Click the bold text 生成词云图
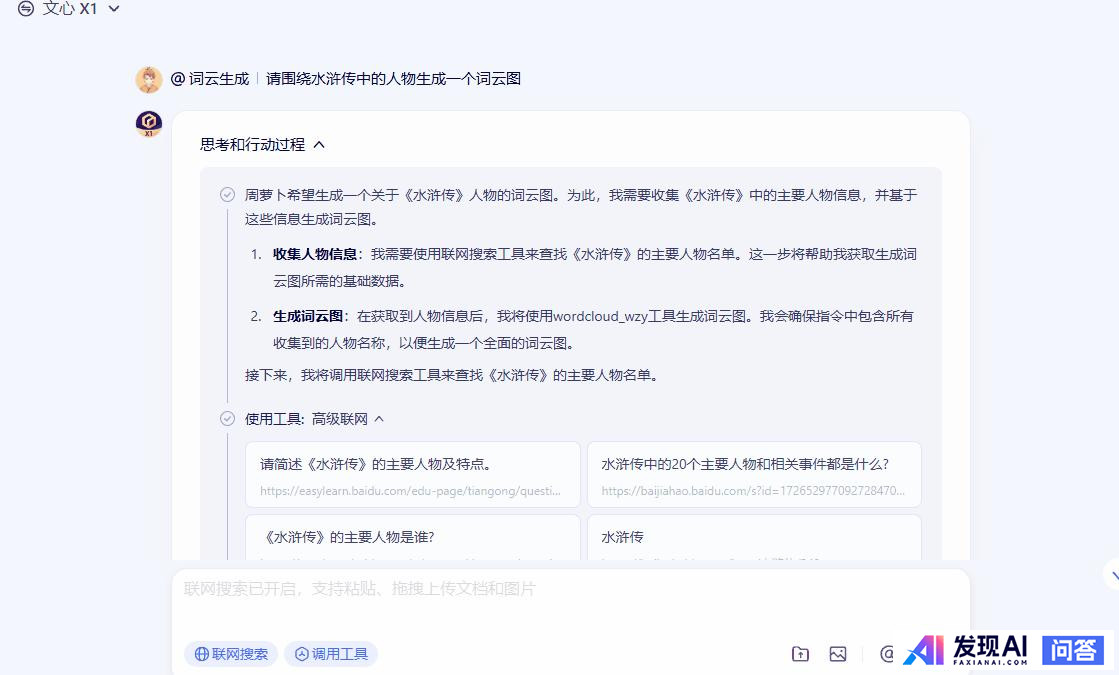Viewport: 1119px width, 675px height. (308, 316)
